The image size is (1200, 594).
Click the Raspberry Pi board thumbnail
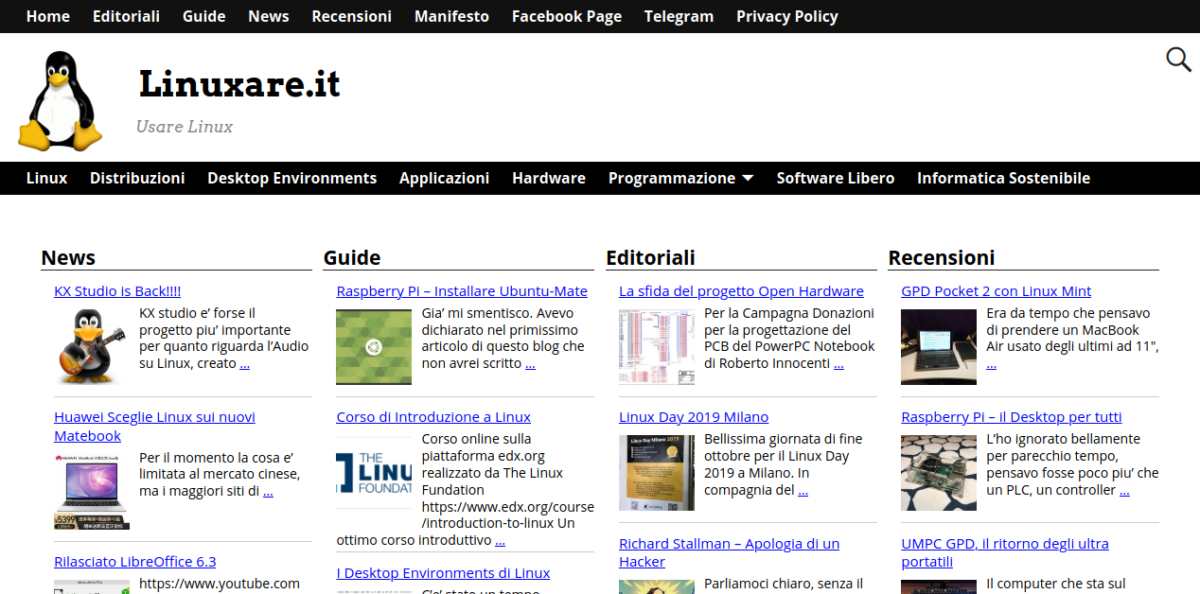(939, 472)
